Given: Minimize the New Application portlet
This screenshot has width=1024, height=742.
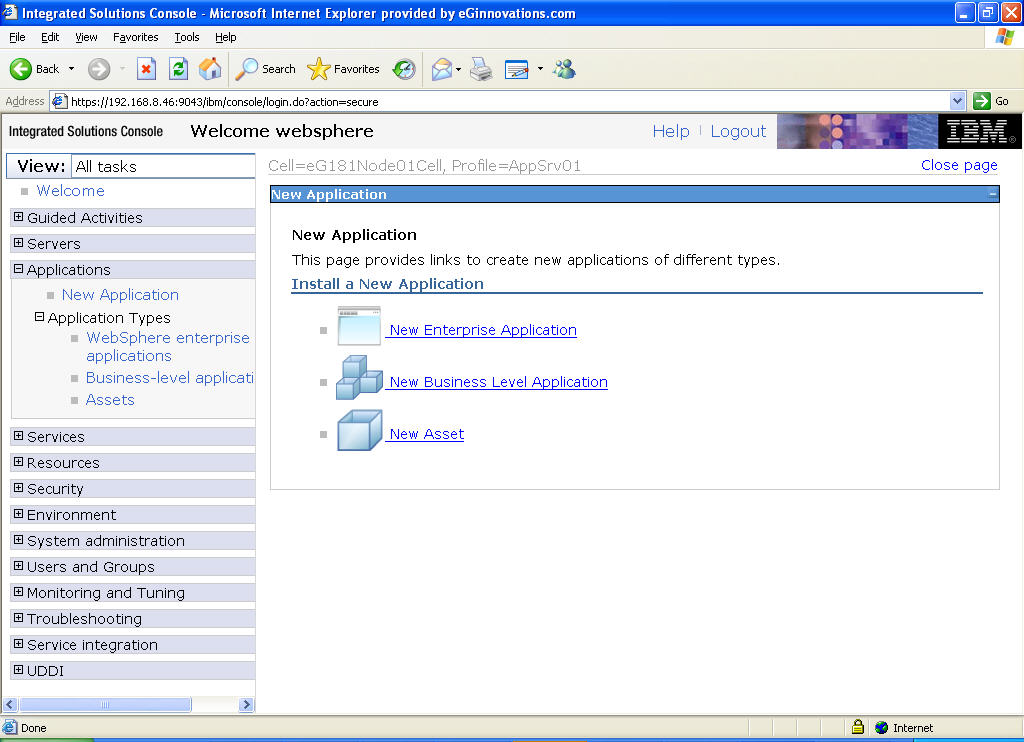Looking at the screenshot, I should [x=992, y=194].
